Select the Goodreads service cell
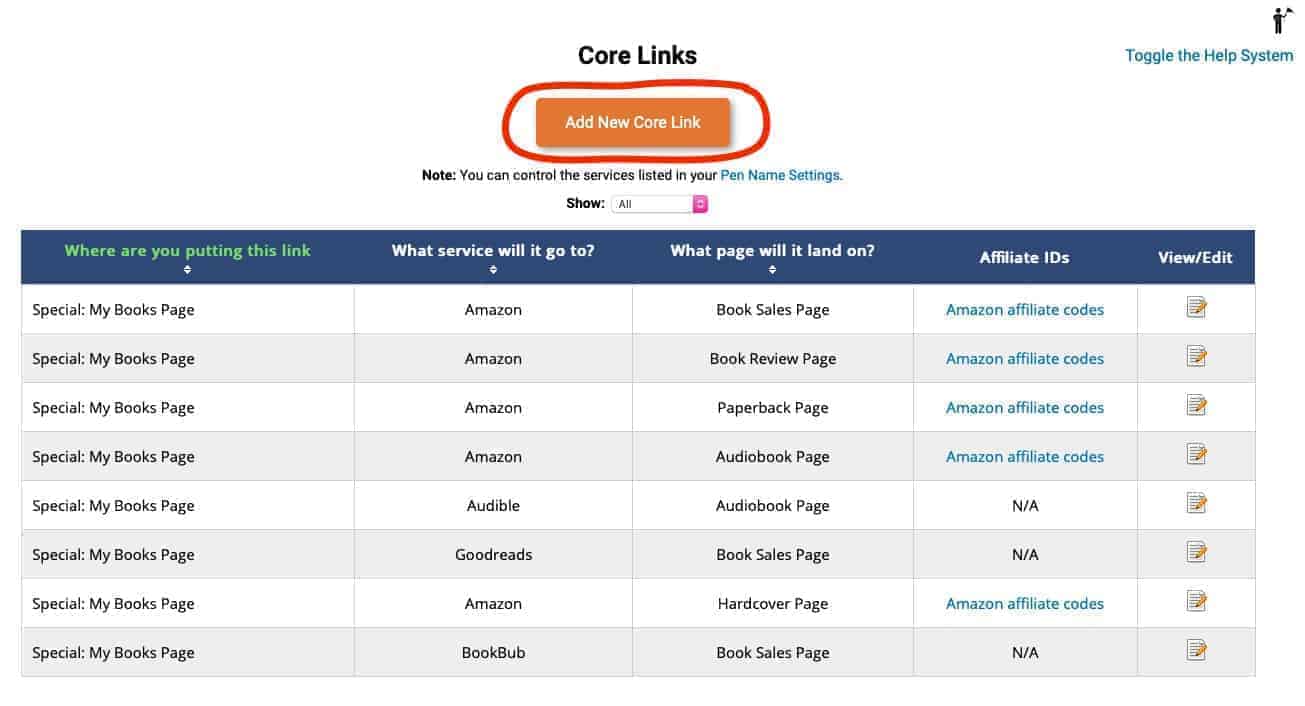 pos(493,555)
